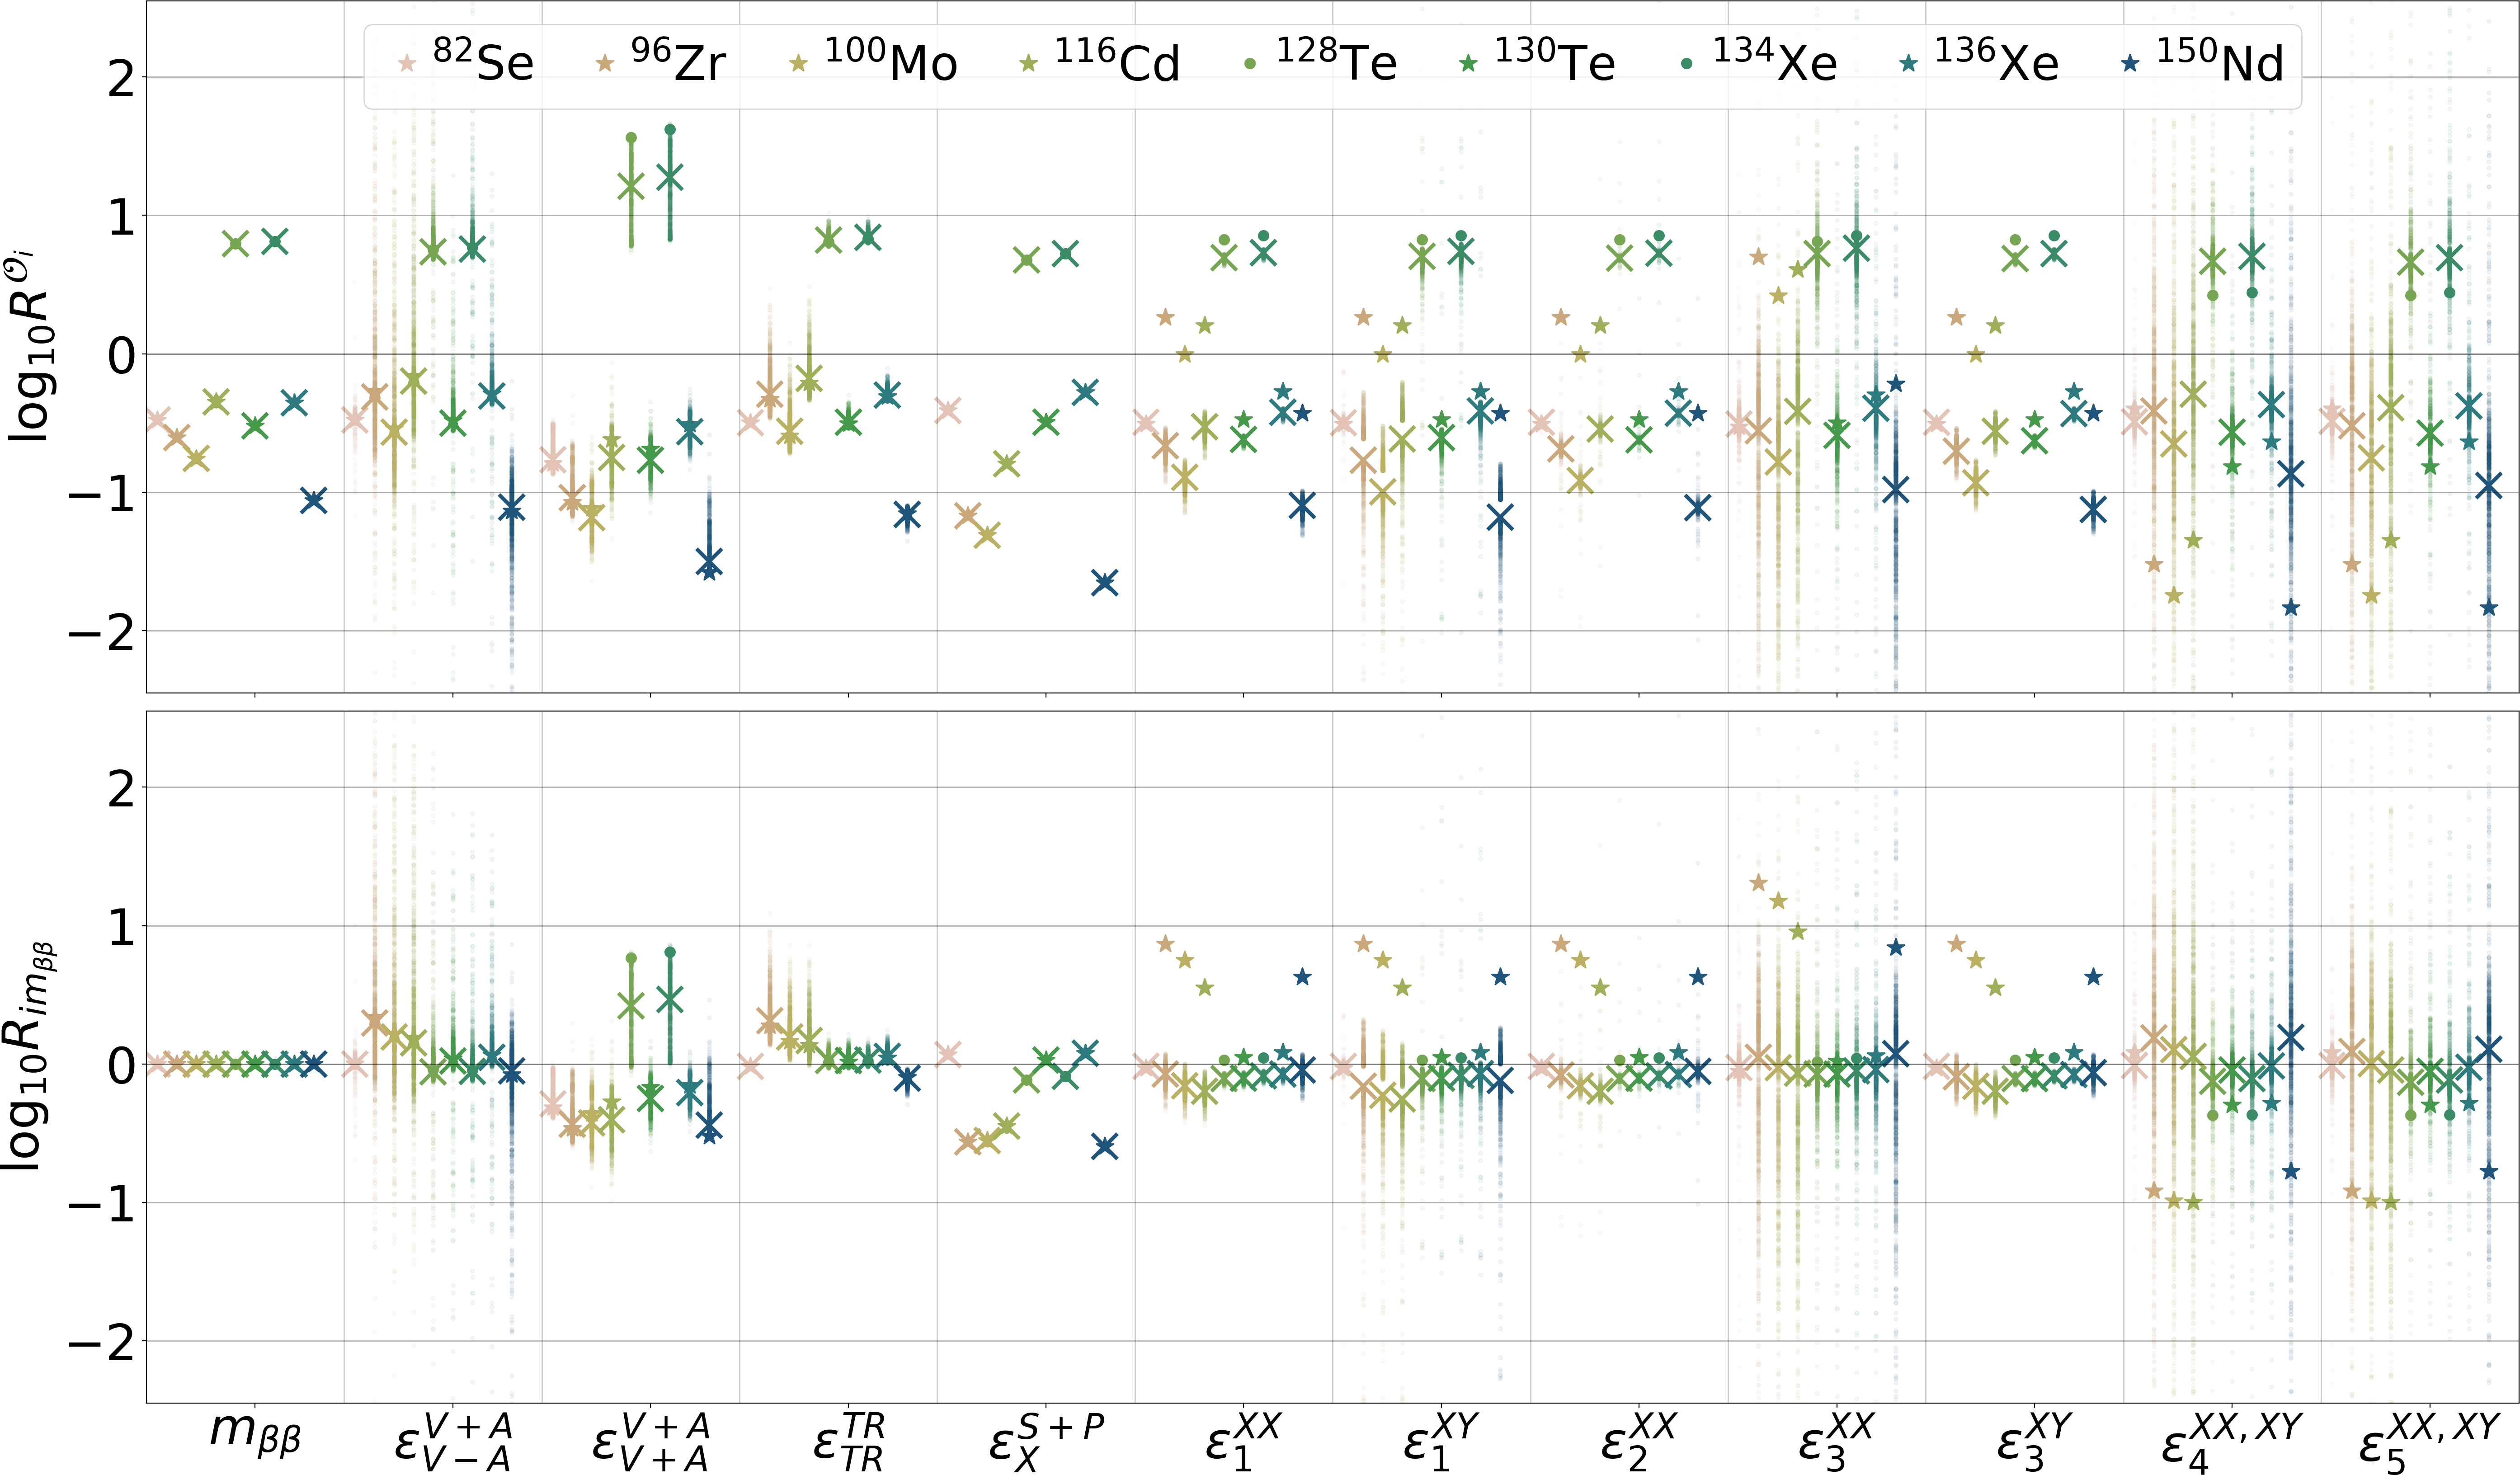Screen dimensions: 2520x1475
Task: Select the 100Mo legend label
Action: 891,60
